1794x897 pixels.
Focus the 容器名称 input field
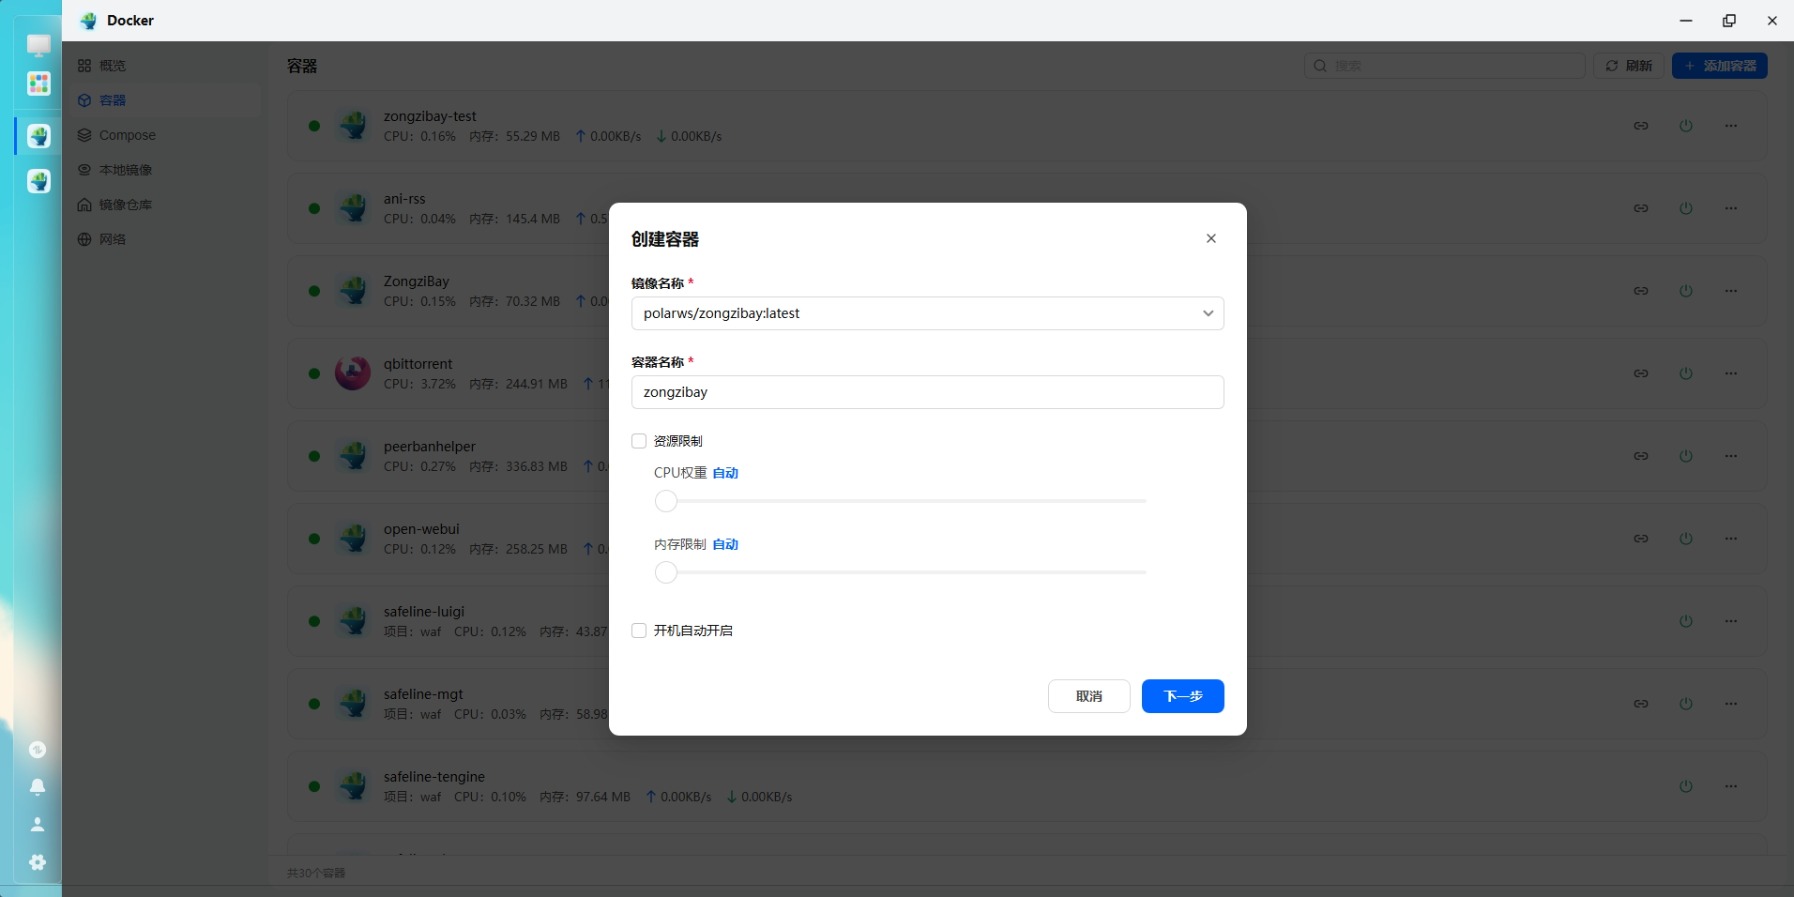pos(927,392)
